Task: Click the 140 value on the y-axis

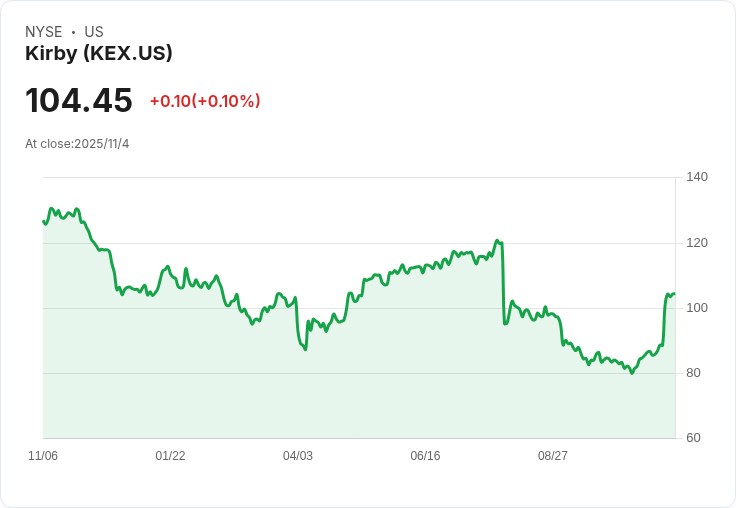Action: (x=697, y=177)
